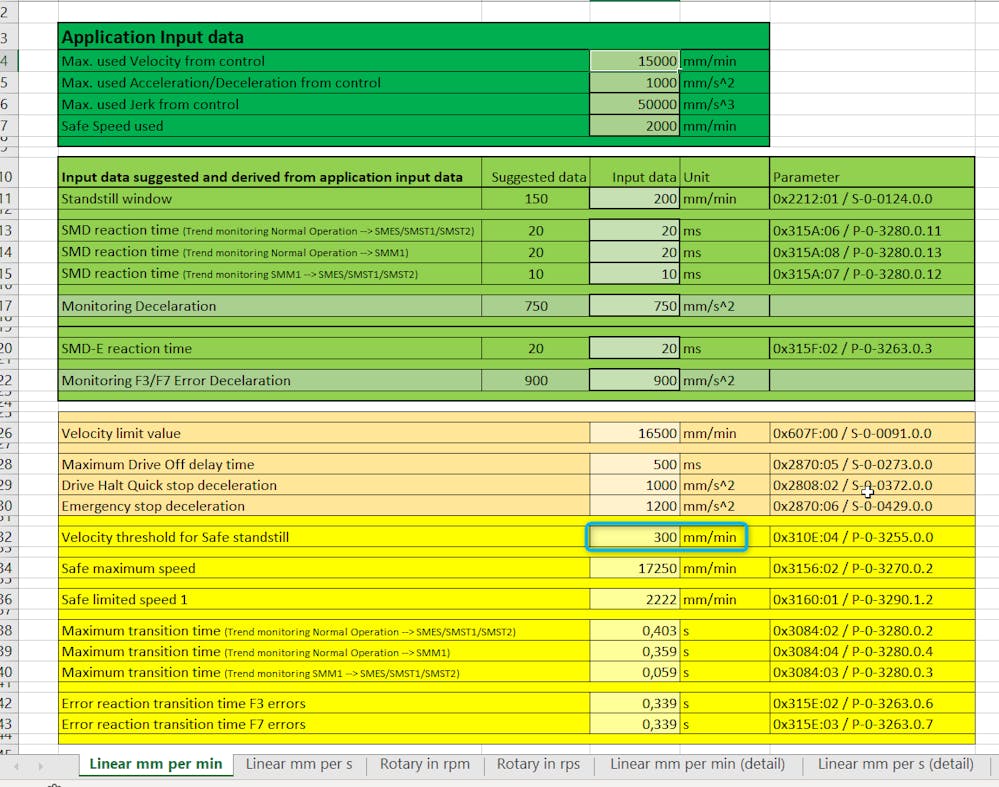
Task: Select Maximum Drive Off delay 500 cell
Action: point(635,465)
